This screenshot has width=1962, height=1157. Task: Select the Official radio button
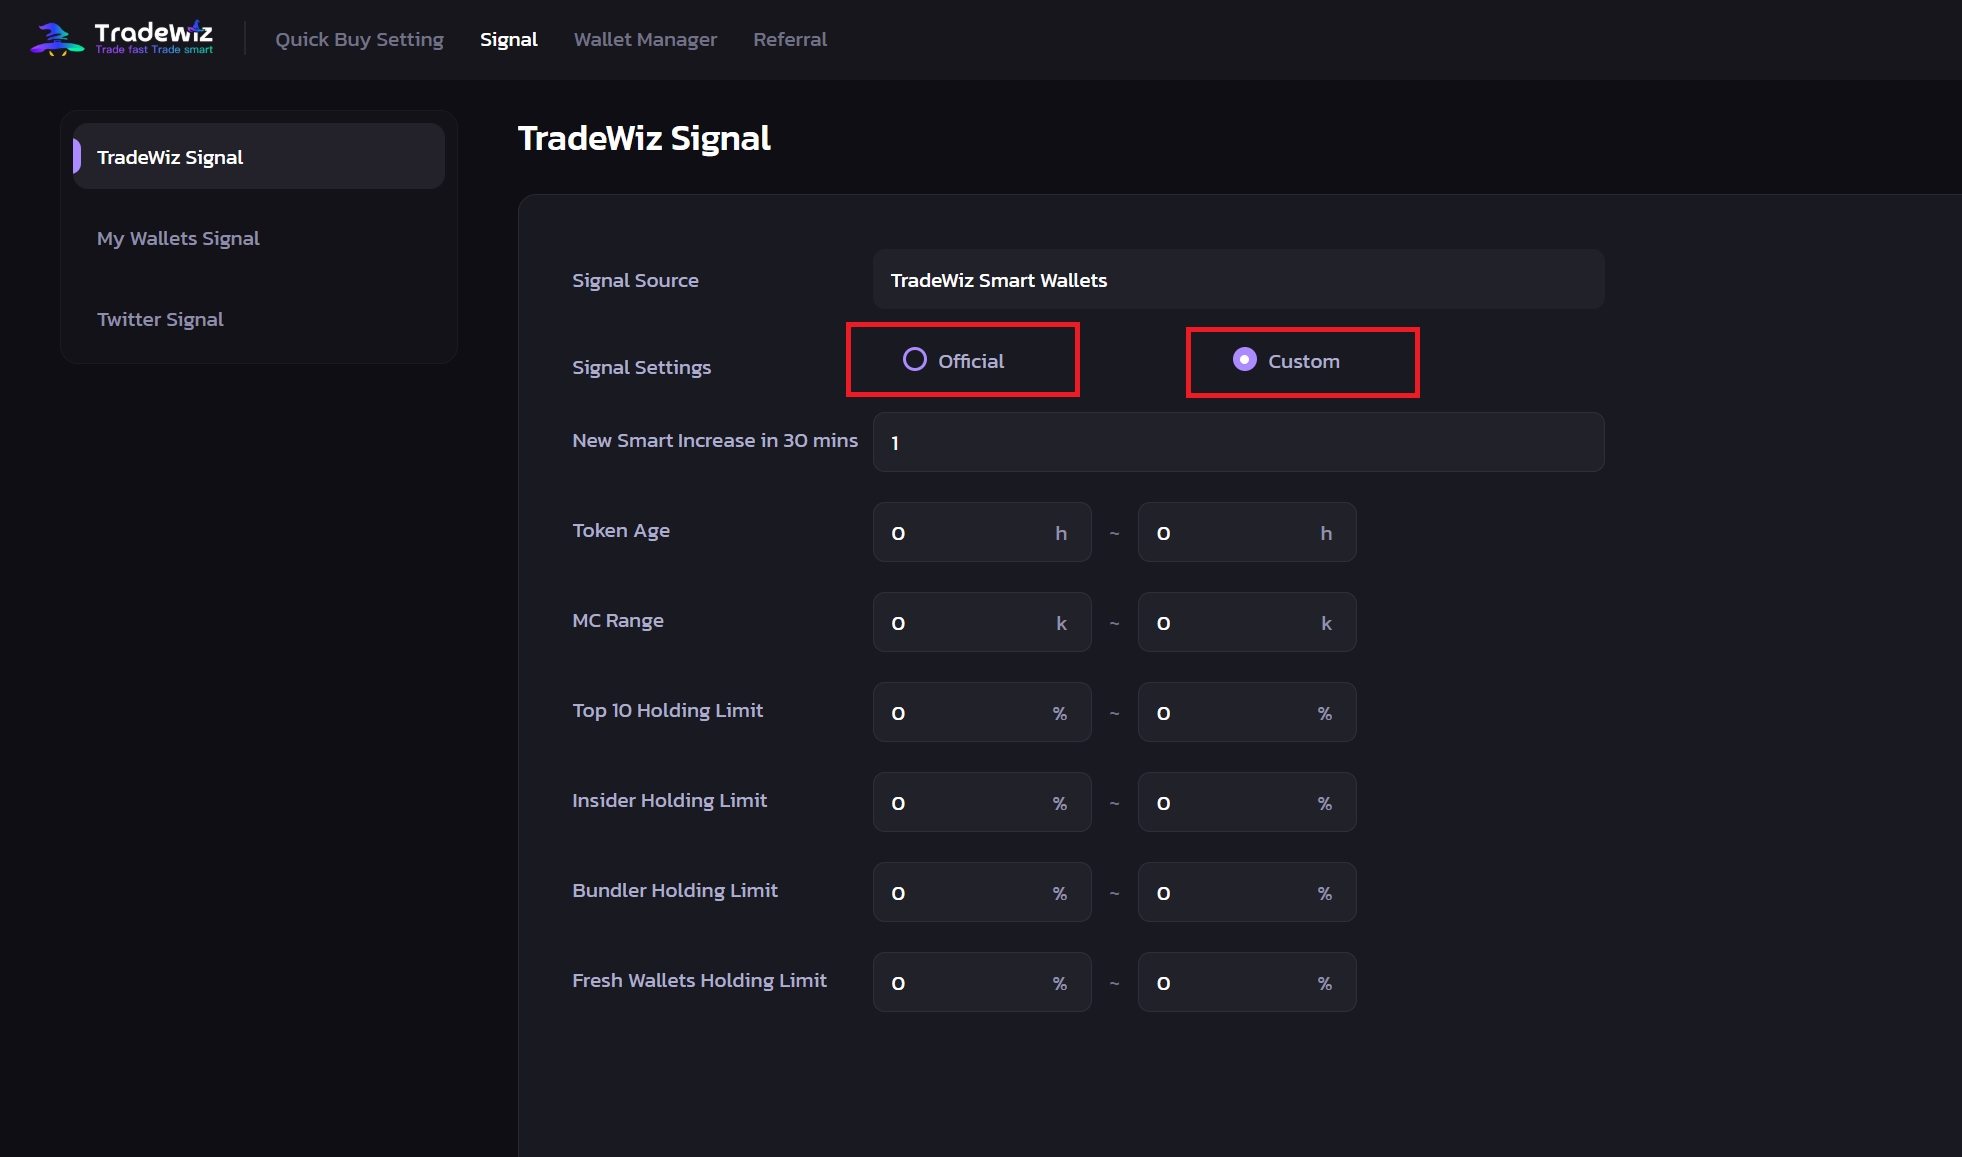tap(914, 360)
